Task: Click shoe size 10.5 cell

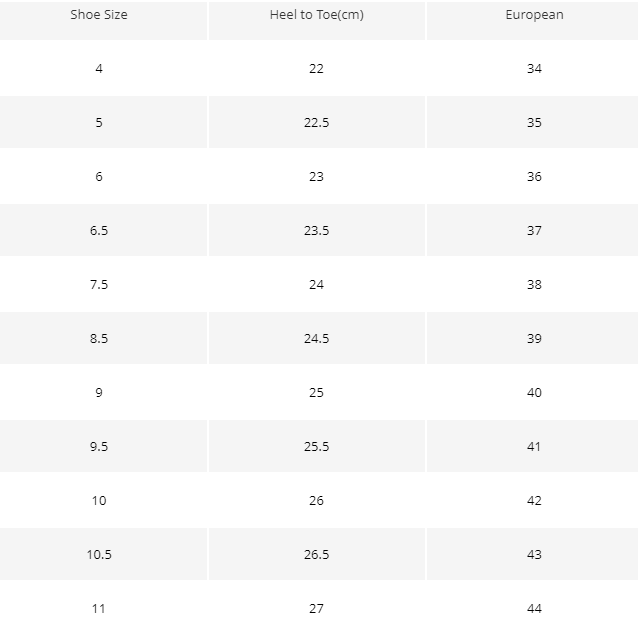Action: pos(99,554)
